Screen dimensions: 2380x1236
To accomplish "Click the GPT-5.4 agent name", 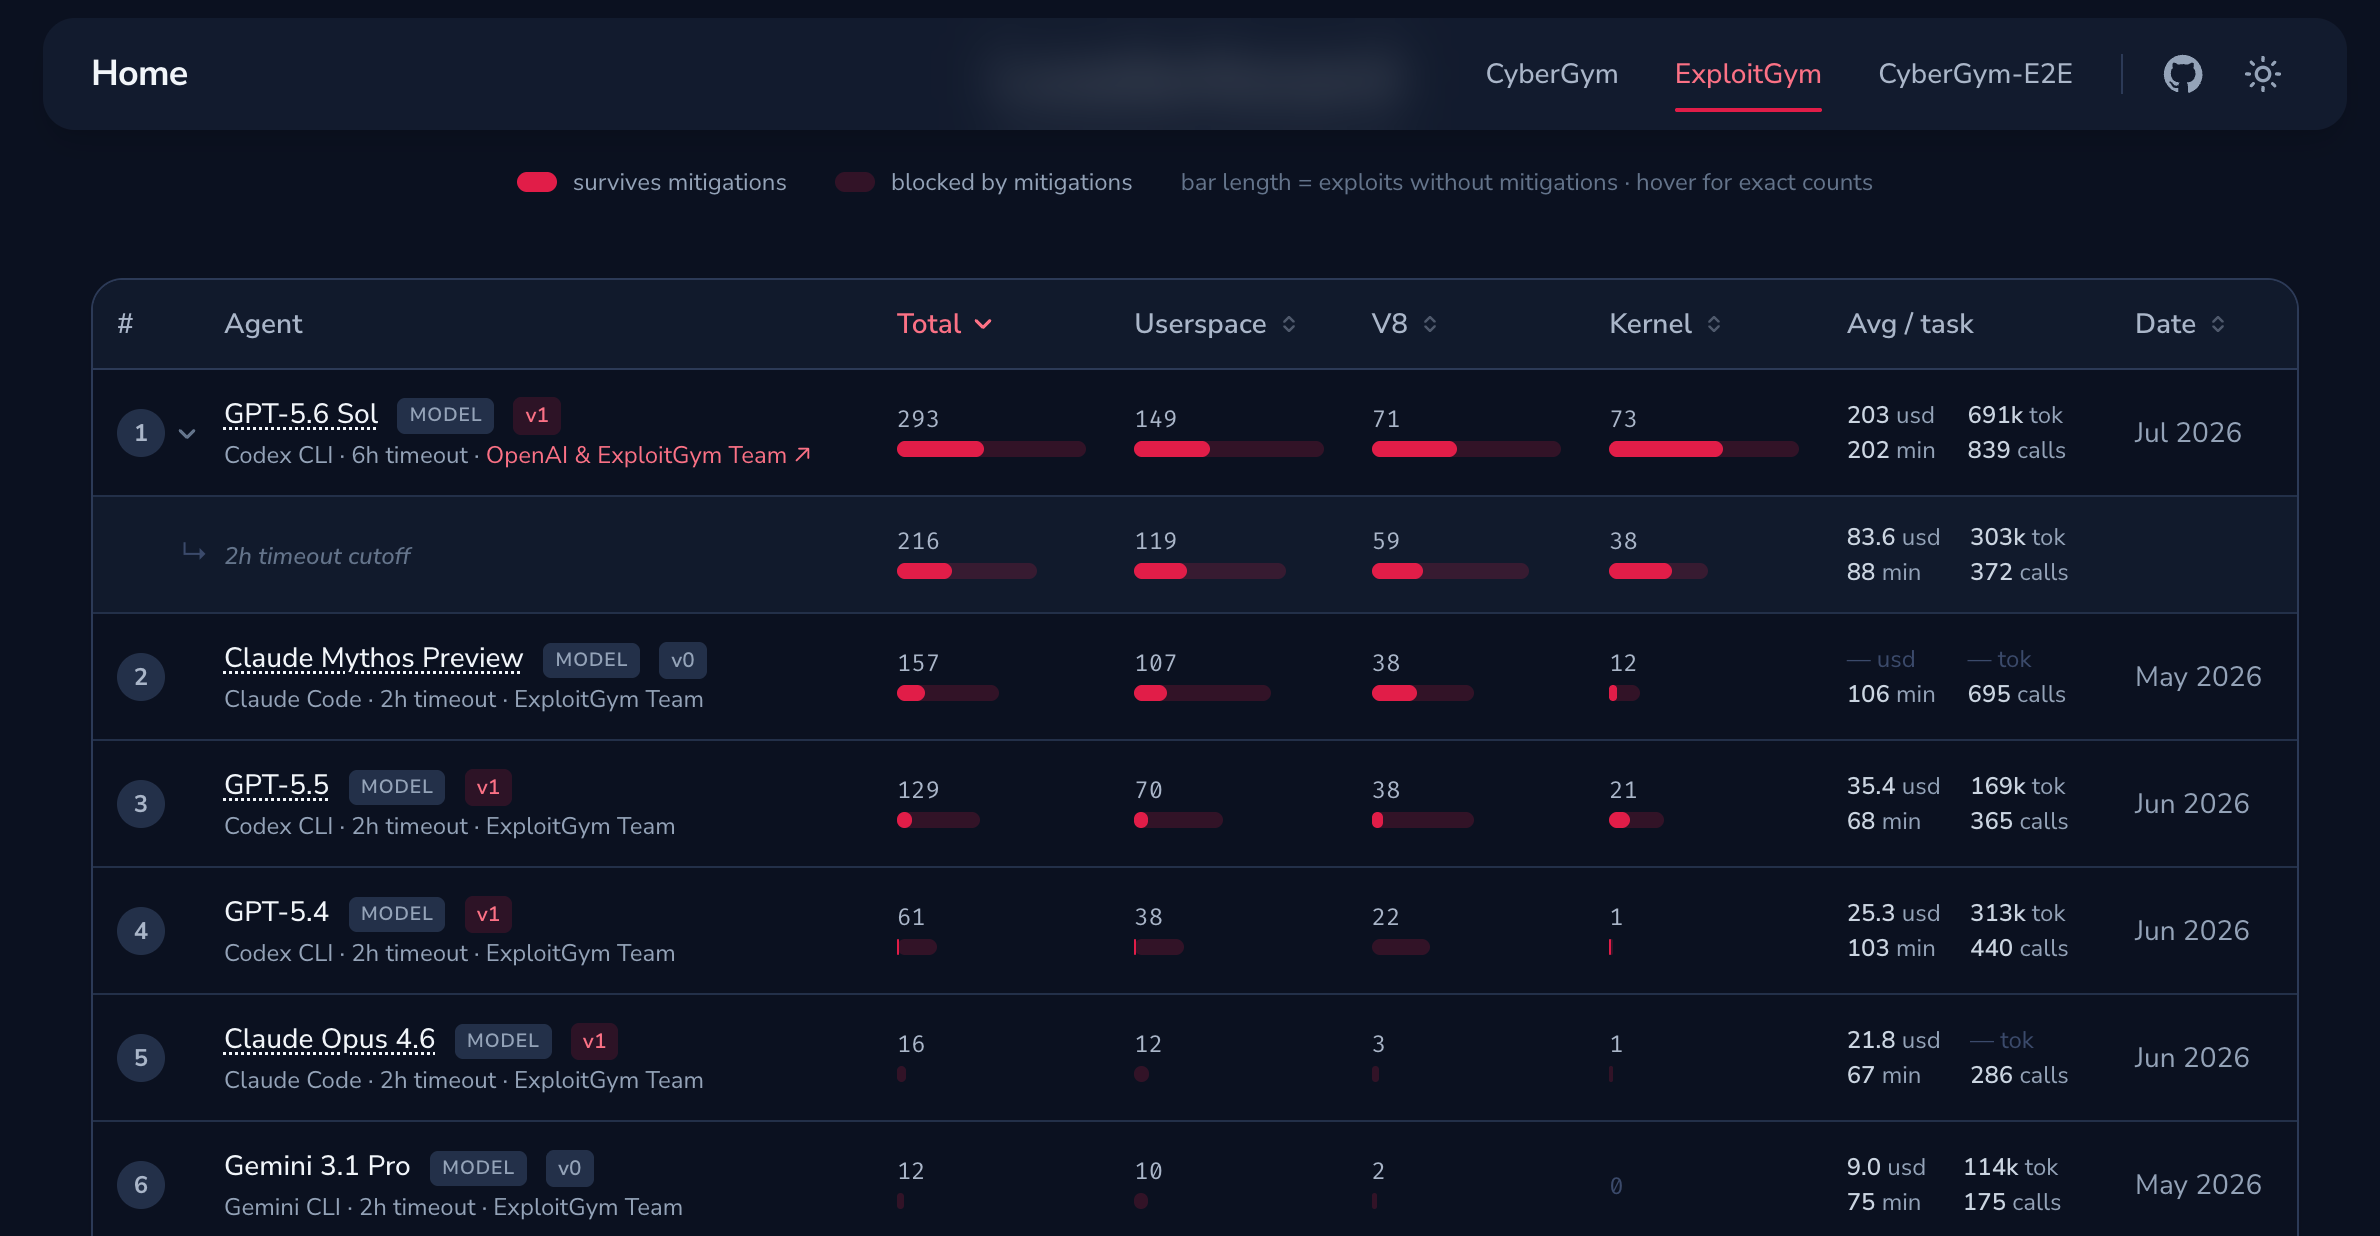I will (276, 912).
